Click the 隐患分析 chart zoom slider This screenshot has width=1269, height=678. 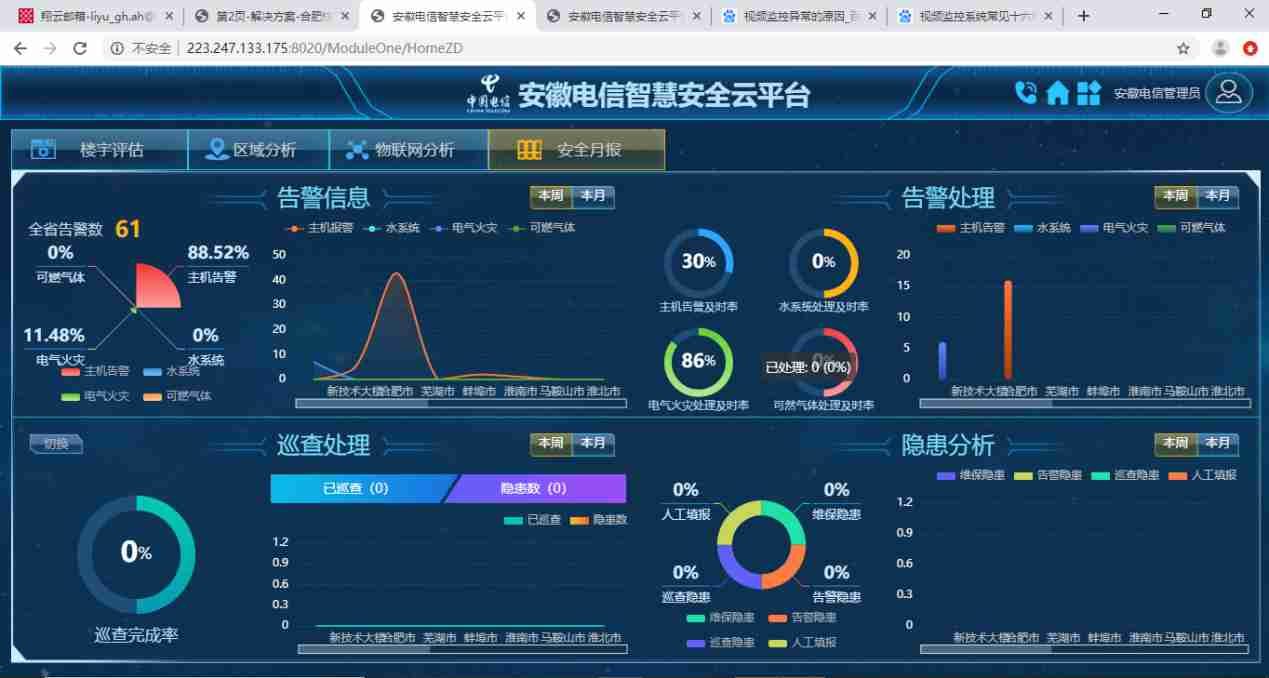(x=1085, y=649)
